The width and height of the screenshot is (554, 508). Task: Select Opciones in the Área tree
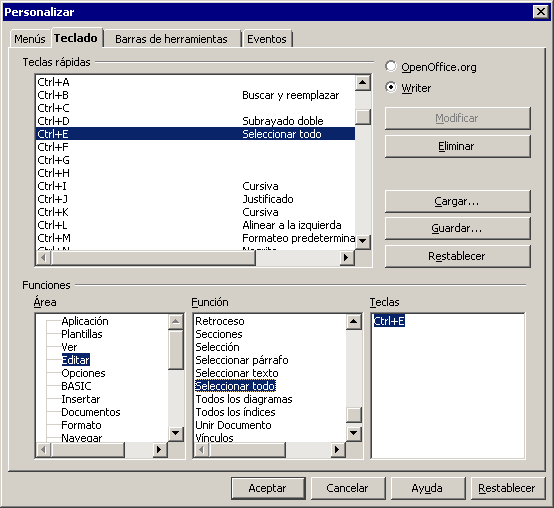(83, 373)
